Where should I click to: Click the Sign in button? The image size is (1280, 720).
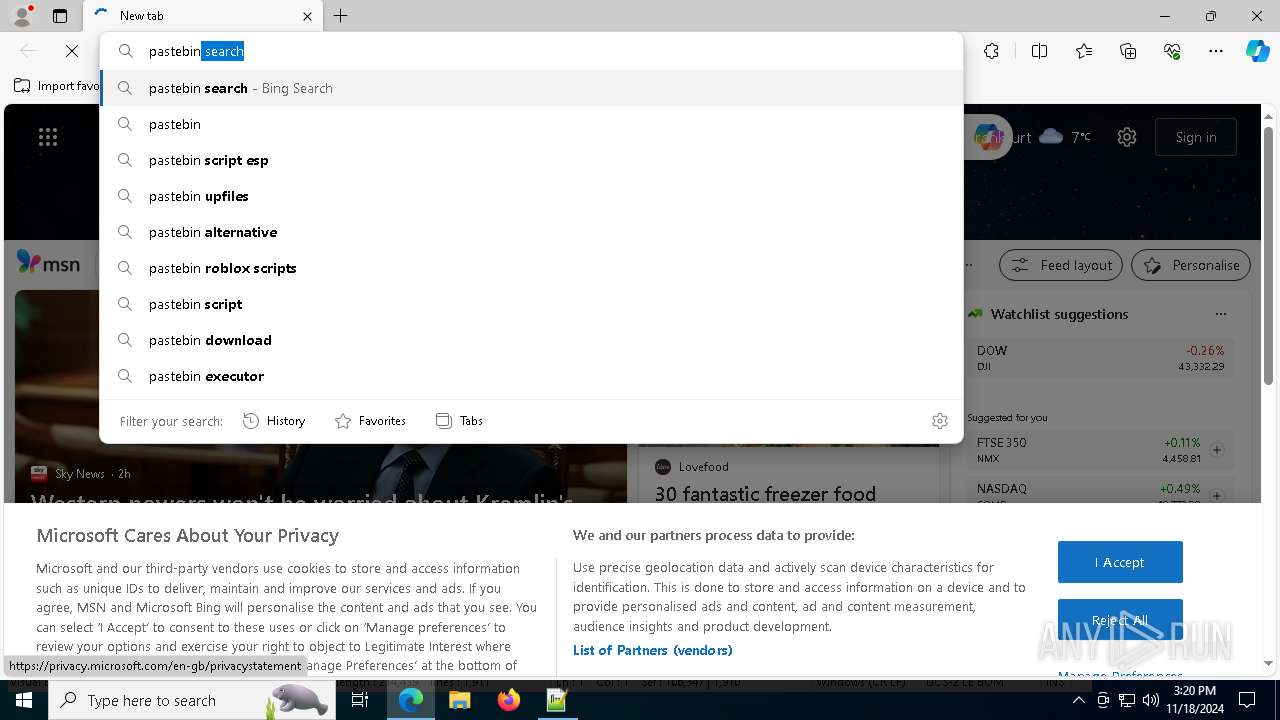point(1196,137)
